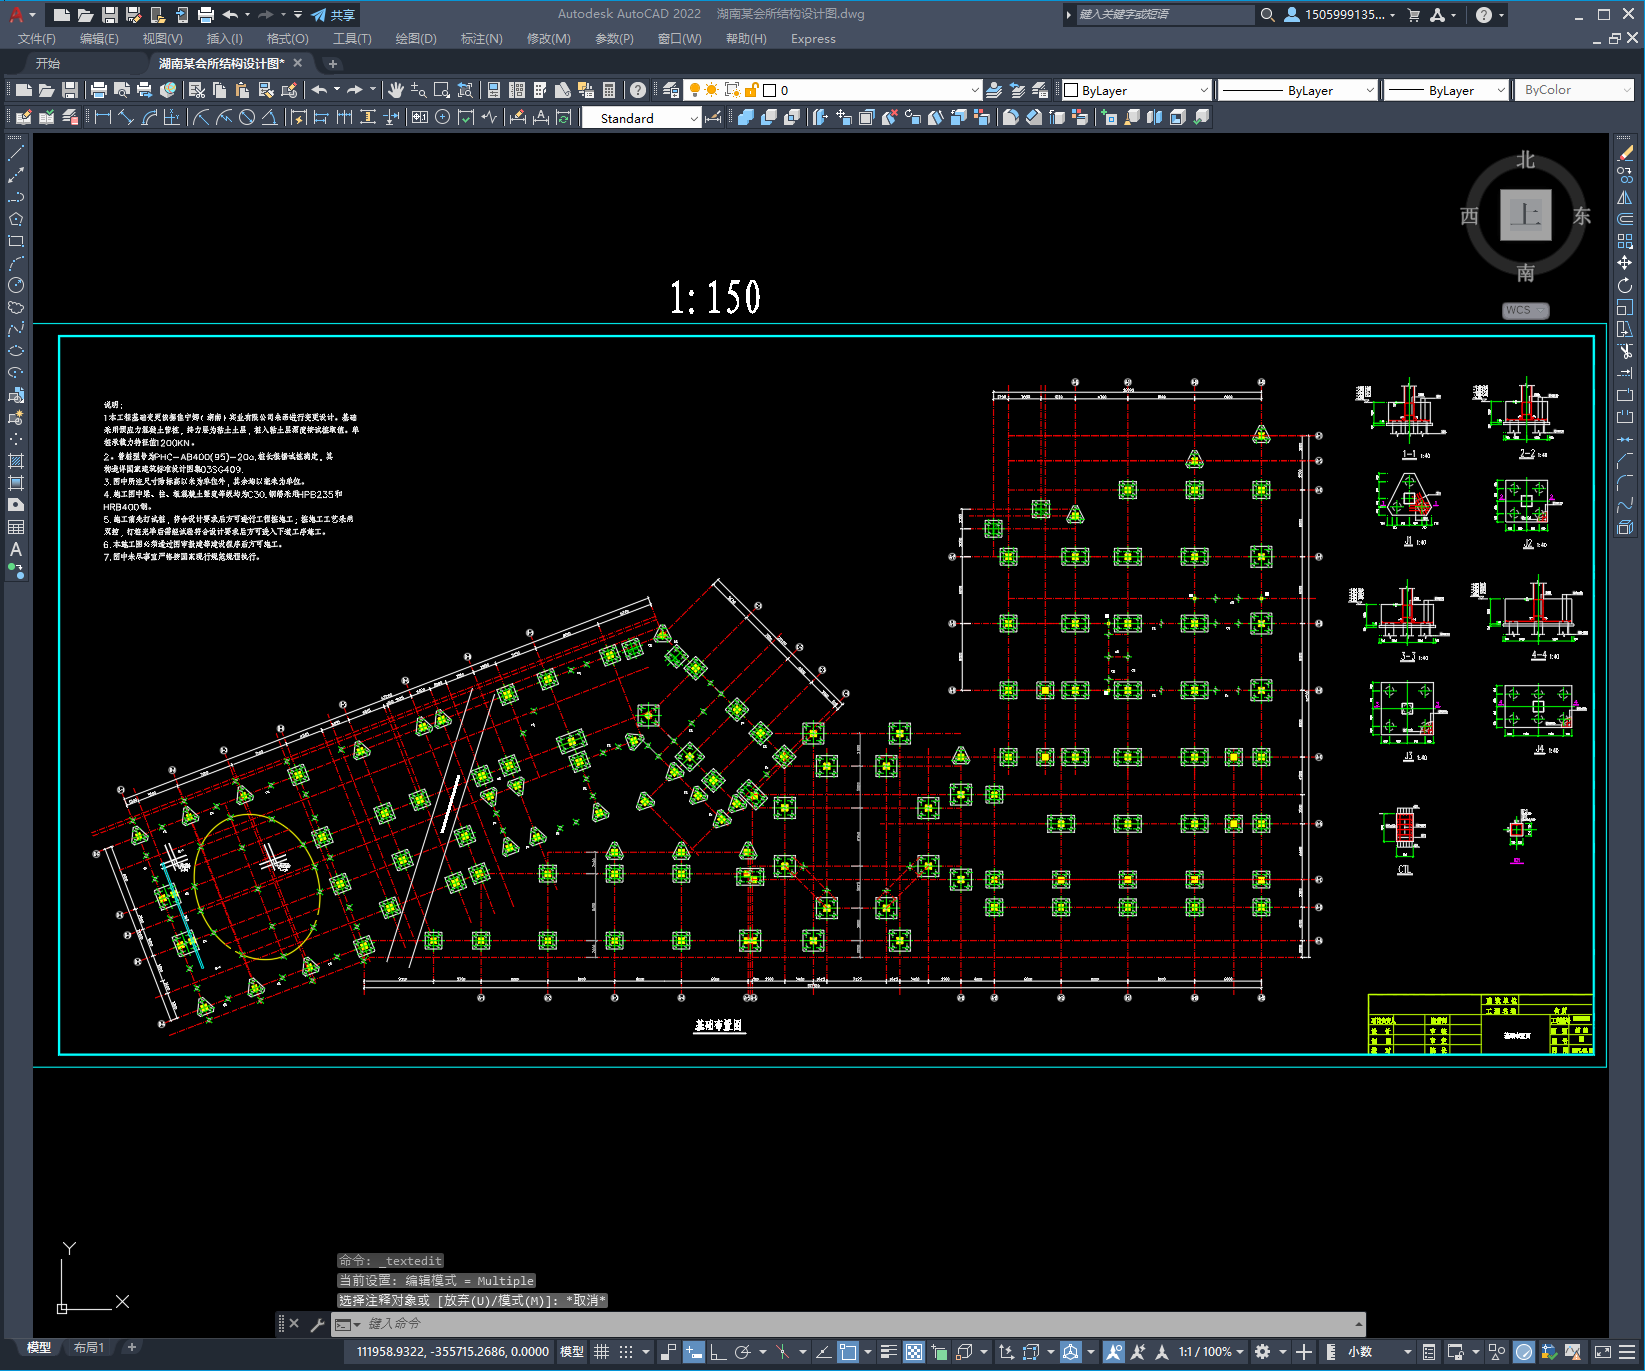The image size is (1645, 1371).
Task: Open the 标注(N) menu
Action: 481,39
